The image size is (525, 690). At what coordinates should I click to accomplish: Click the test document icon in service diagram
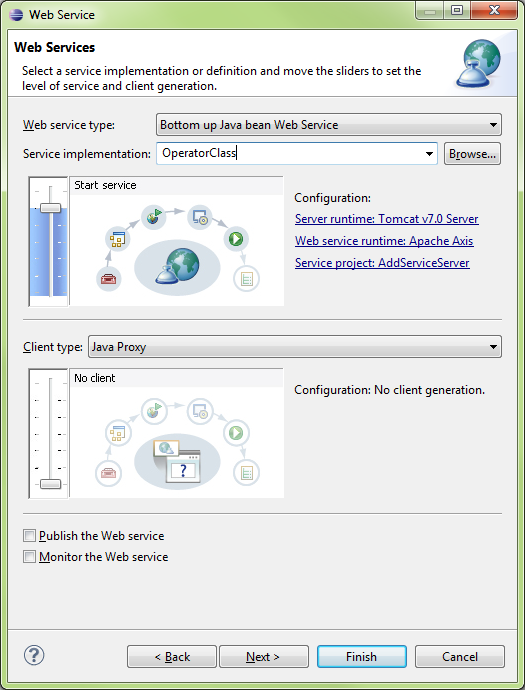pyautogui.click(x=246, y=279)
